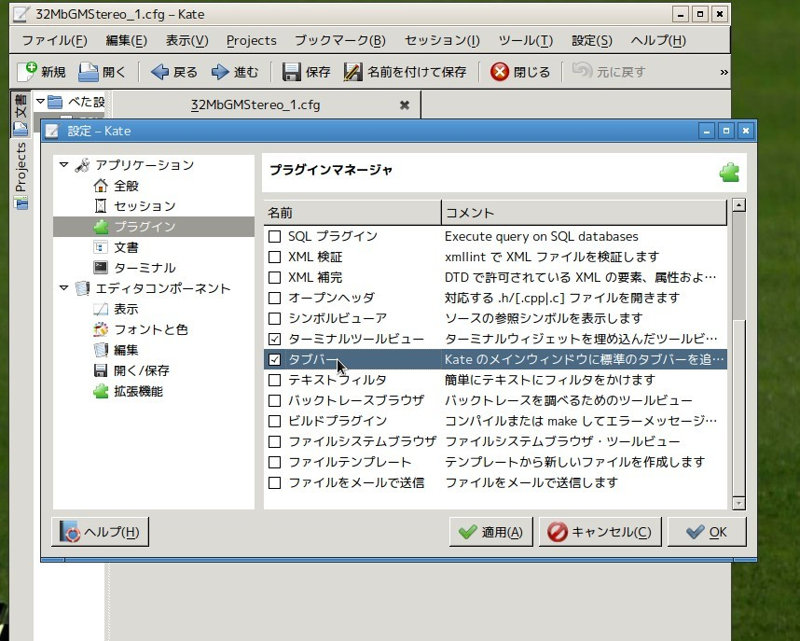This screenshot has width=800, height=641.
Task: Collapse the アプリケーション tree group
Action: pos(64,164)
